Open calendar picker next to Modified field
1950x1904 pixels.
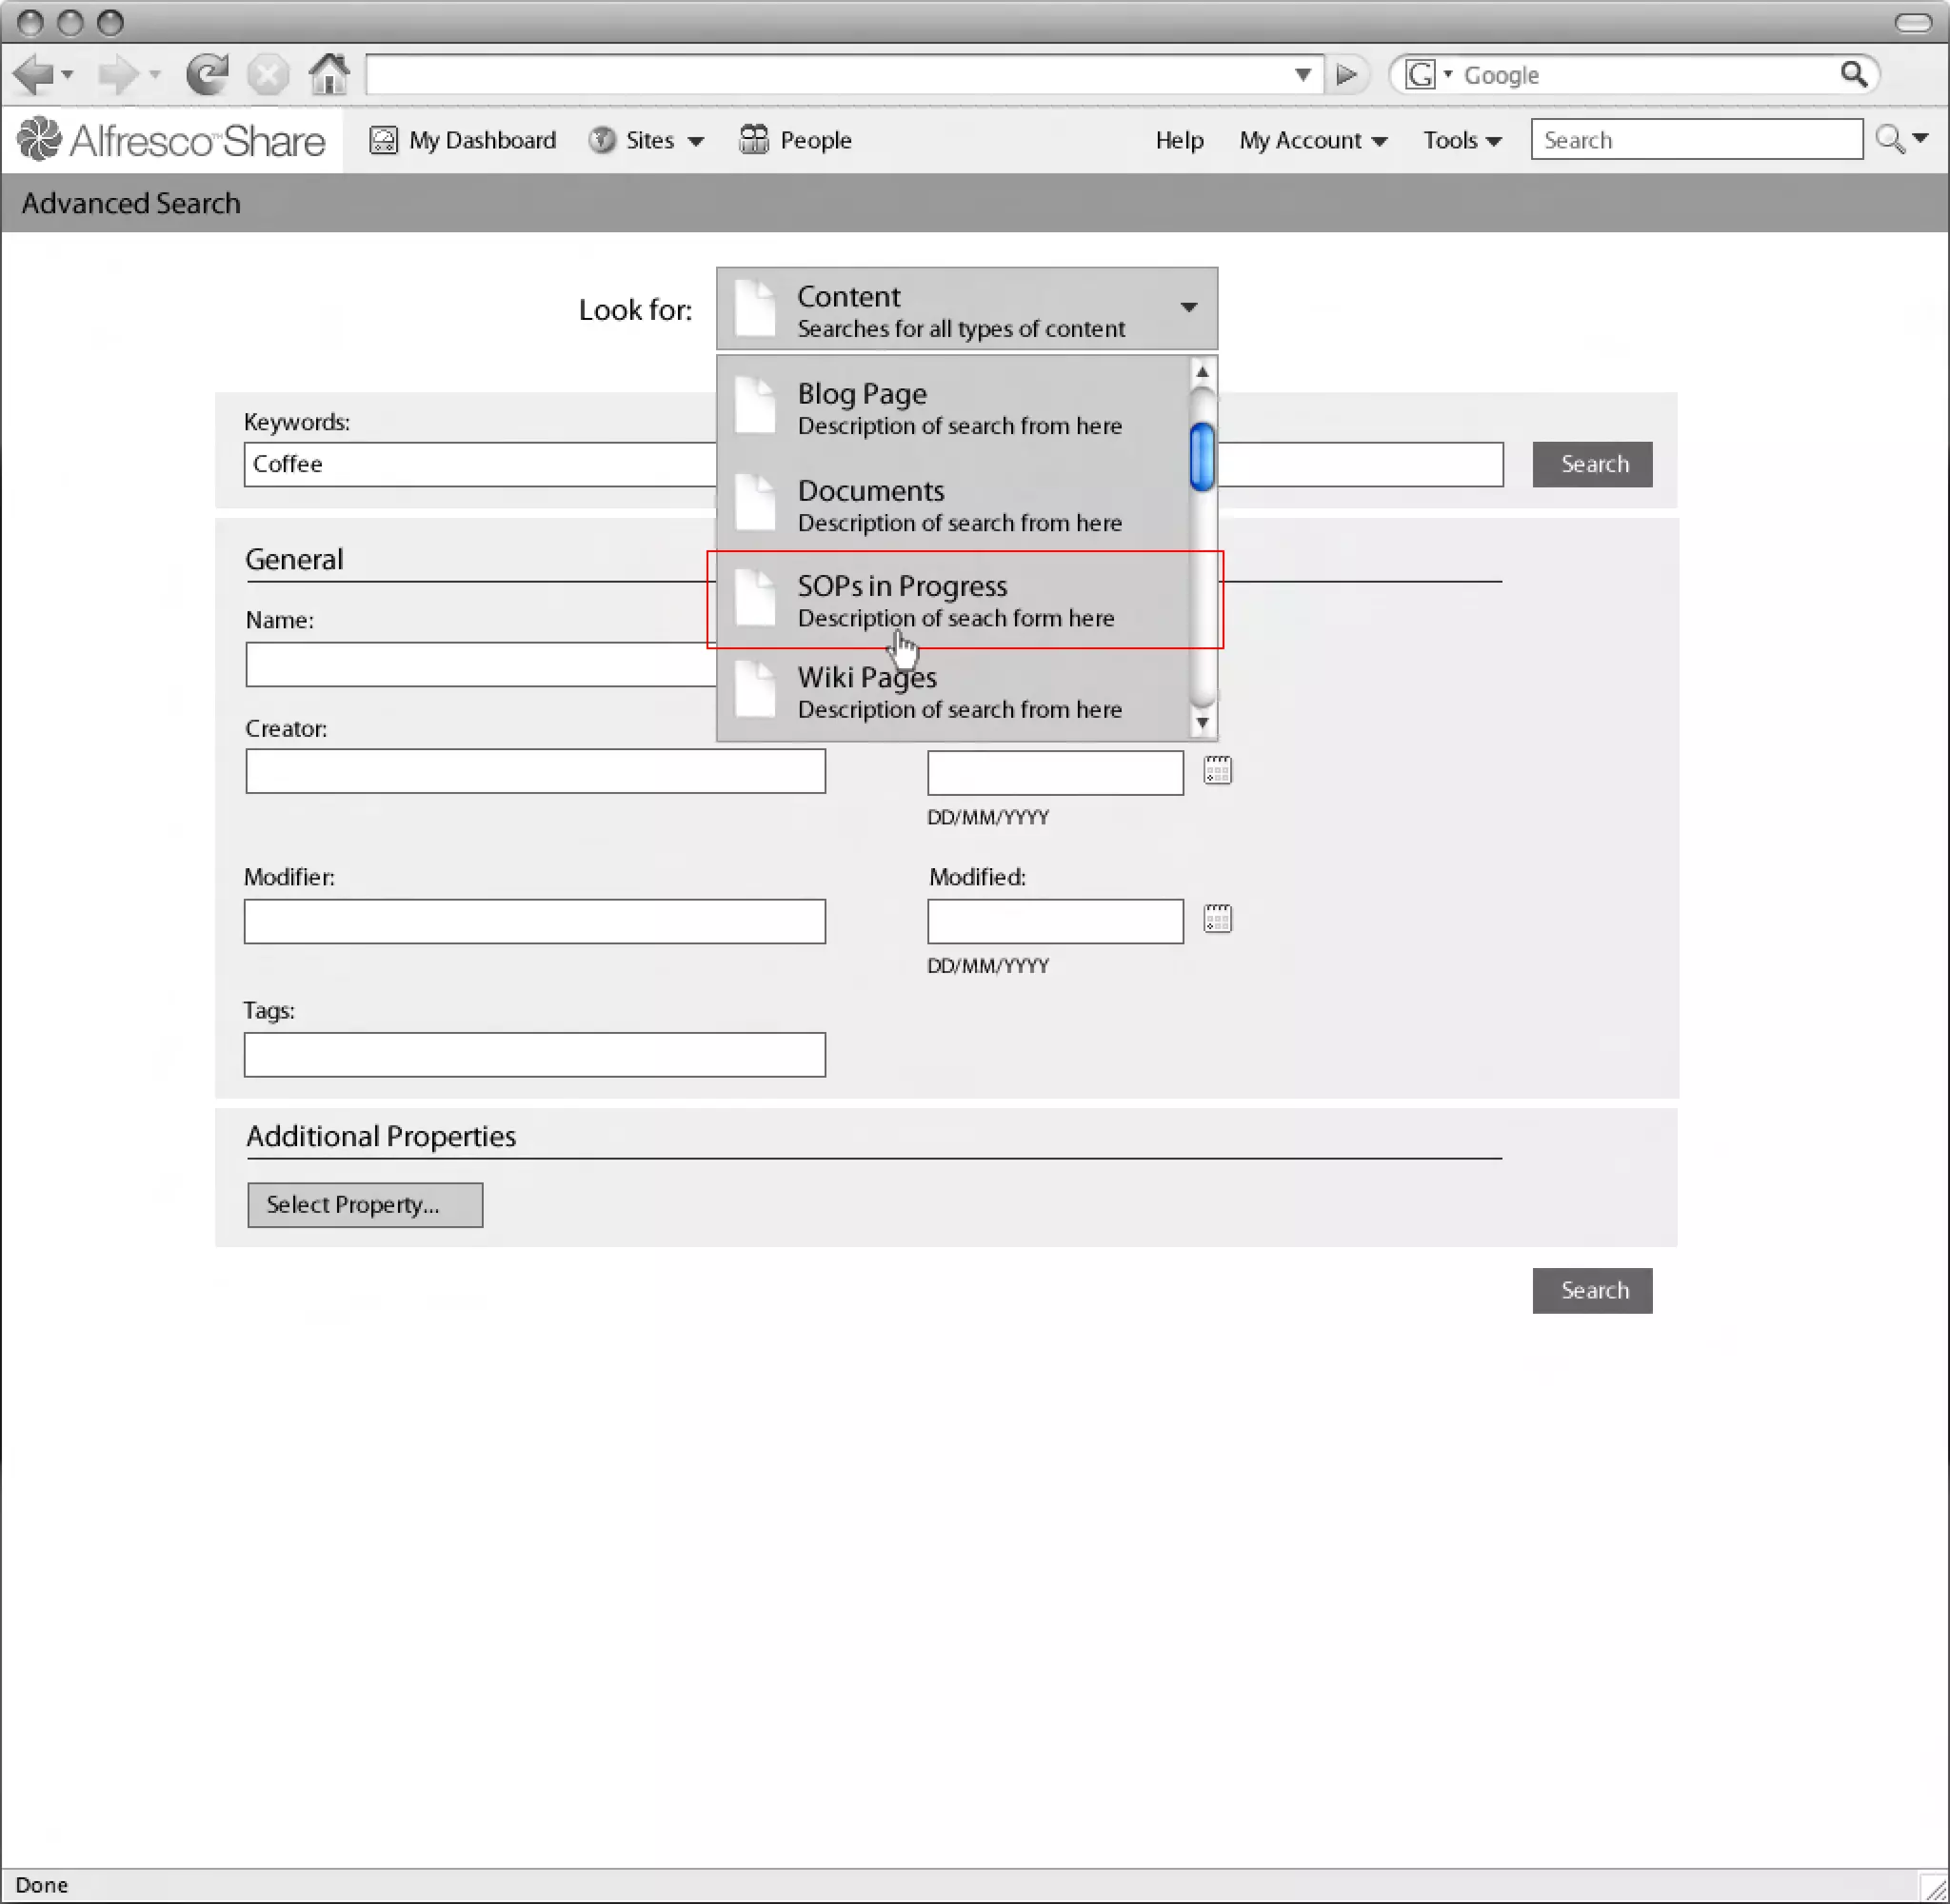click(1217, 919)
